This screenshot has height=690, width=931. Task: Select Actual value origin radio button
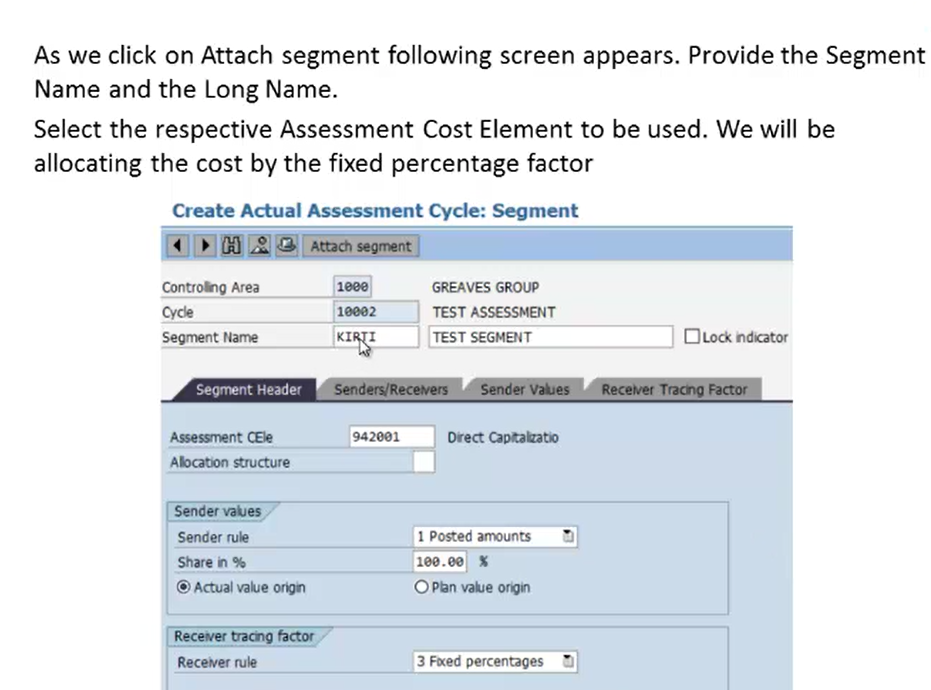183,587
